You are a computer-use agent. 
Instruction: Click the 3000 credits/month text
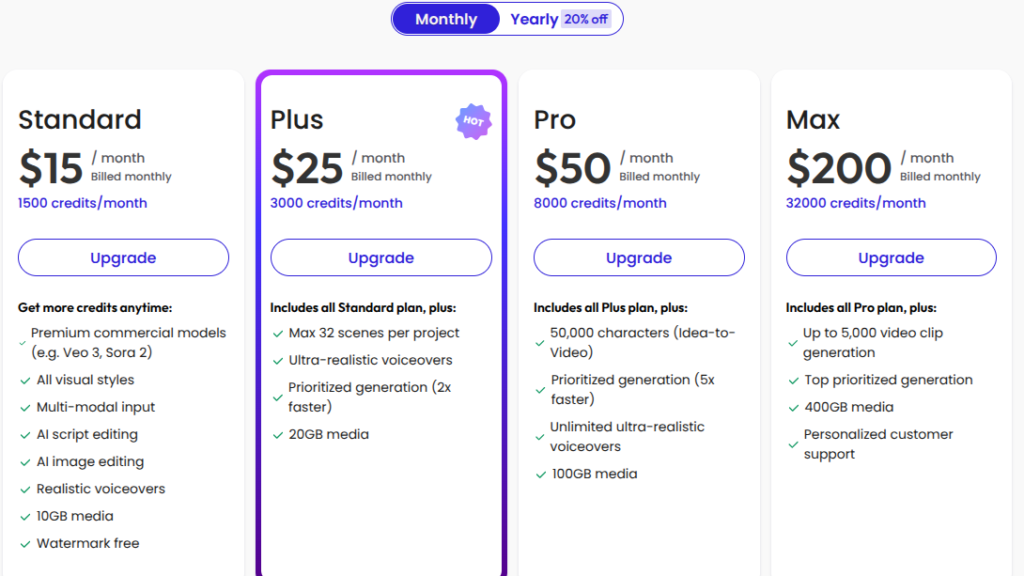click(337, 203)
